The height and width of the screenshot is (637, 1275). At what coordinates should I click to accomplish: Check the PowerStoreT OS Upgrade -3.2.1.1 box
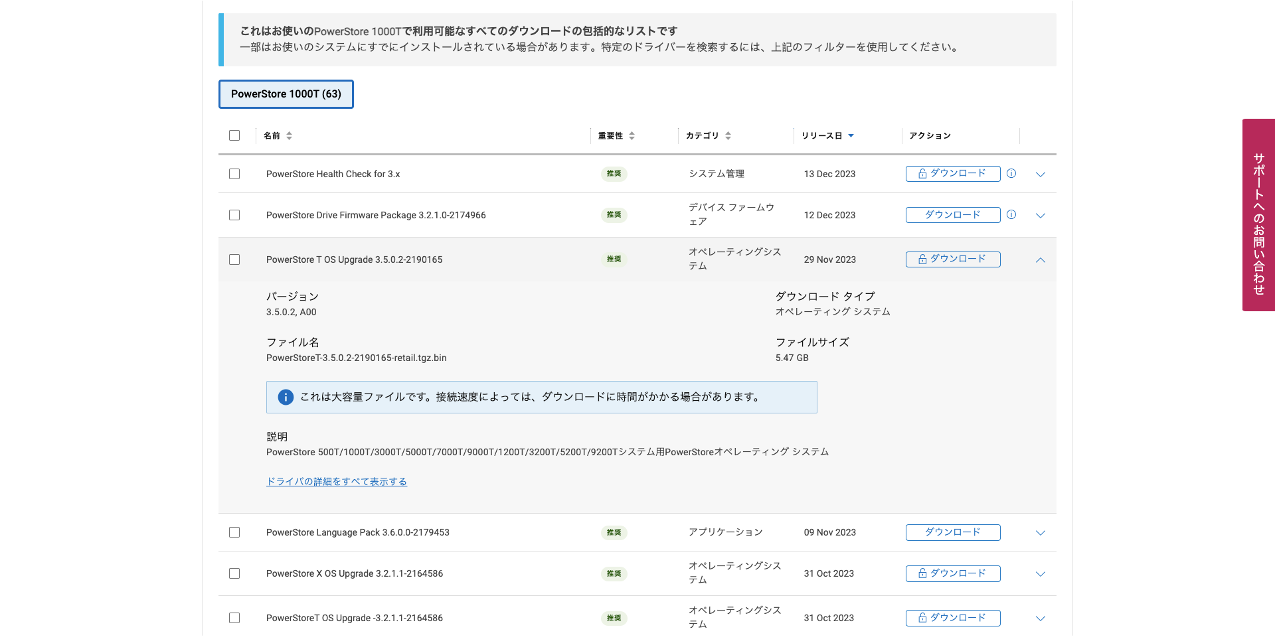tap(235, 617)
